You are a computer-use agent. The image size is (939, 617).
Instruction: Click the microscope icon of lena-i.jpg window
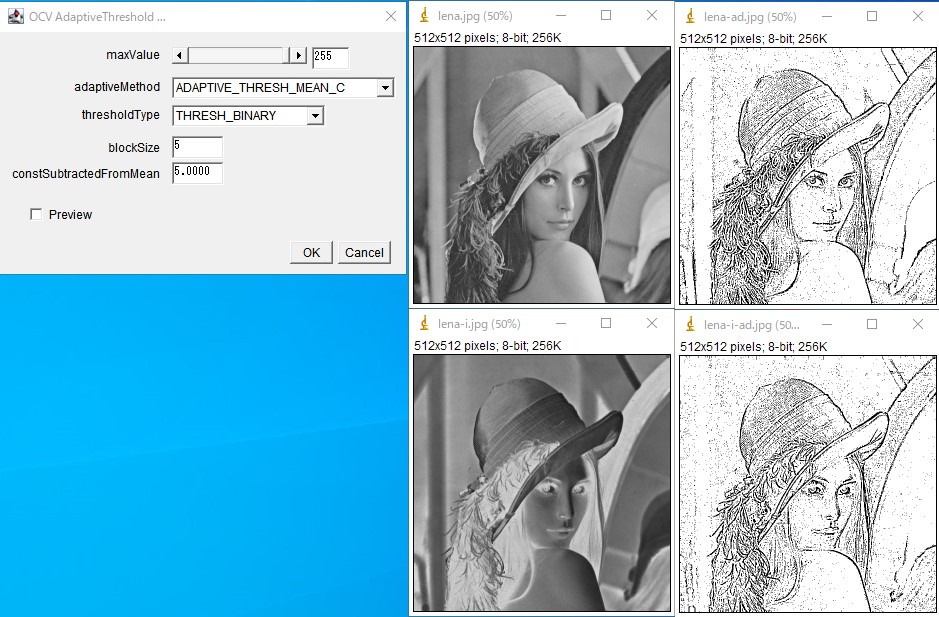point(425,323)
